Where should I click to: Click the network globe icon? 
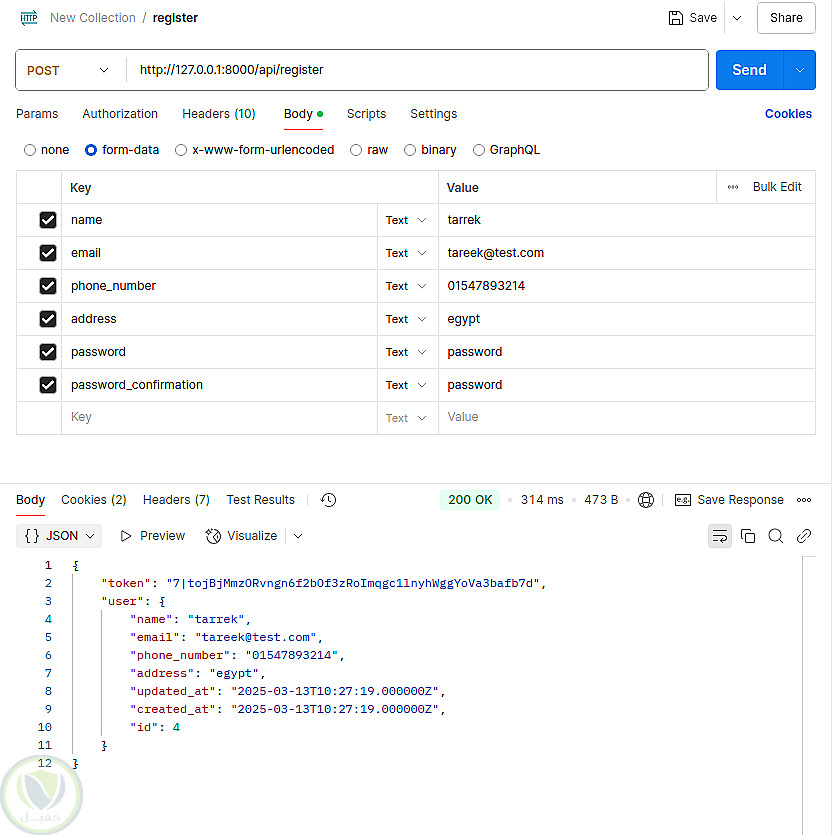point(646,500)
